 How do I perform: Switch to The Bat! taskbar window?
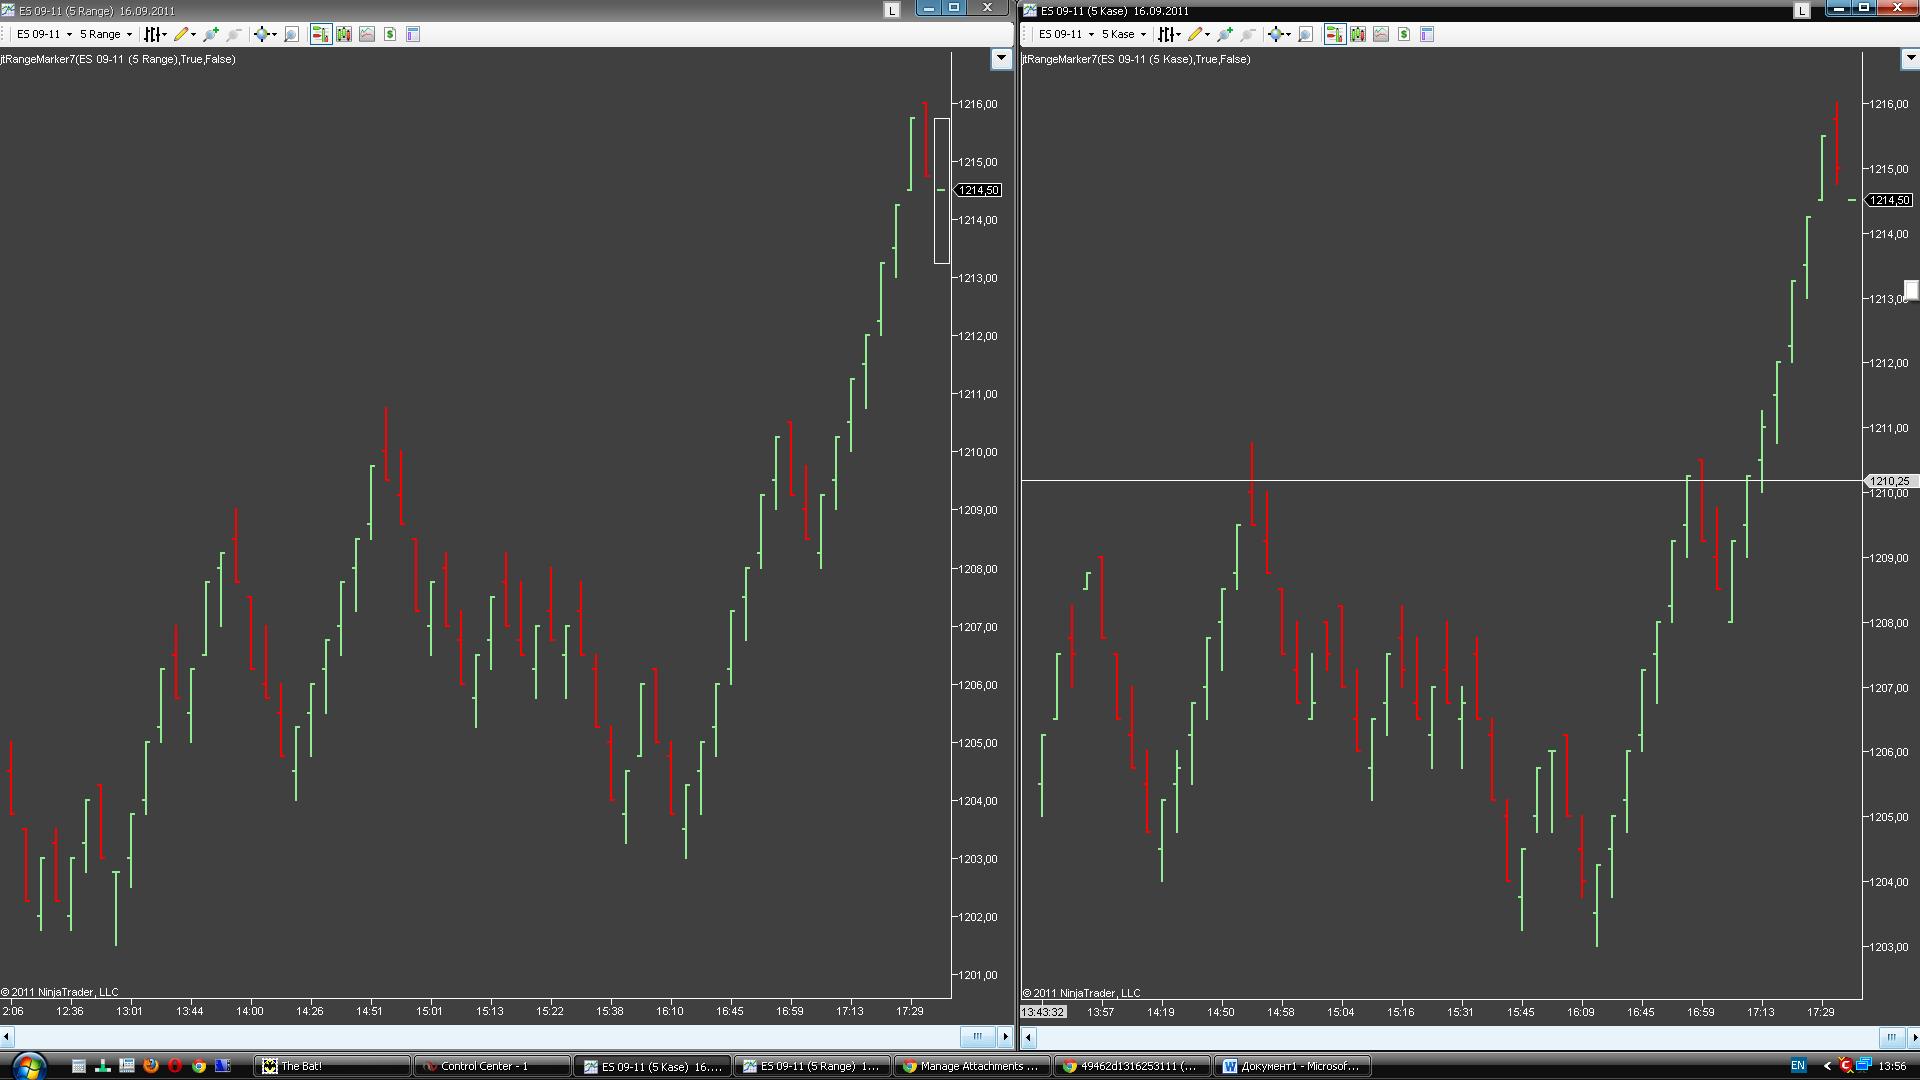pos(333,1066)
